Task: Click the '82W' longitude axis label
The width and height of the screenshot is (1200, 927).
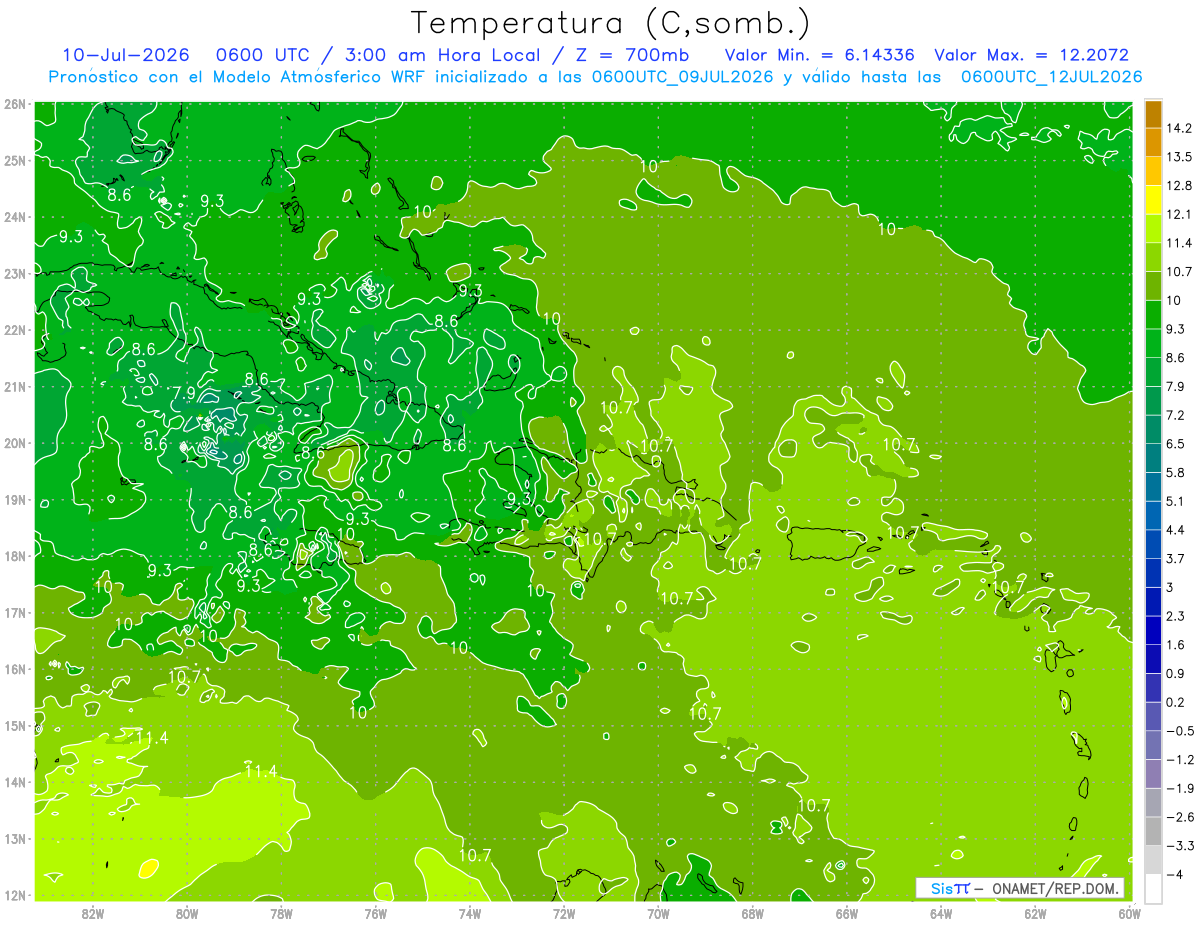Action: [x=93, y=913]
